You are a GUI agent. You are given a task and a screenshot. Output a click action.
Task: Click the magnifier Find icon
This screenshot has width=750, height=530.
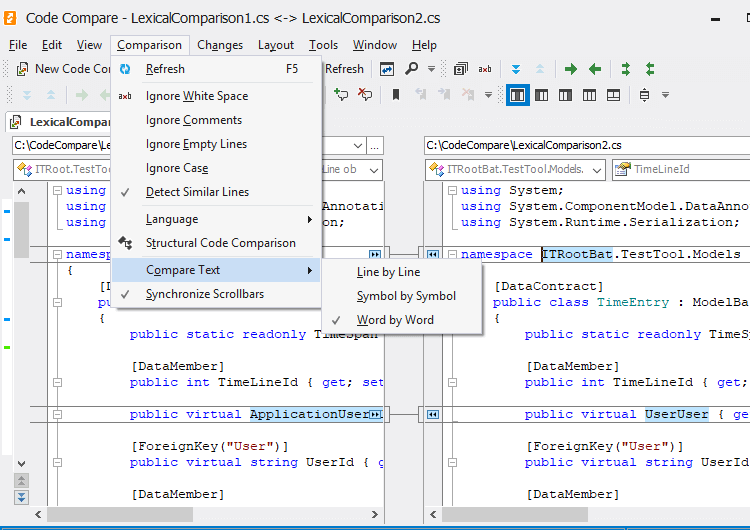(412, 69)
